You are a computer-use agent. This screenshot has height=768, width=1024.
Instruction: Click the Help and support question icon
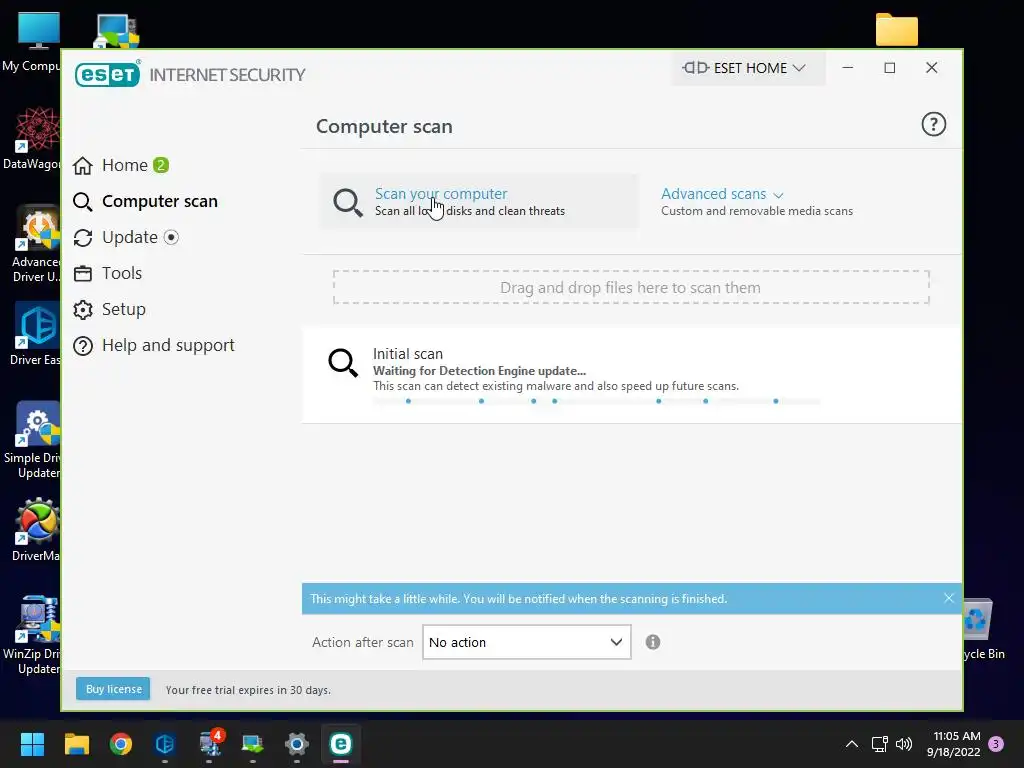point(83,345)
